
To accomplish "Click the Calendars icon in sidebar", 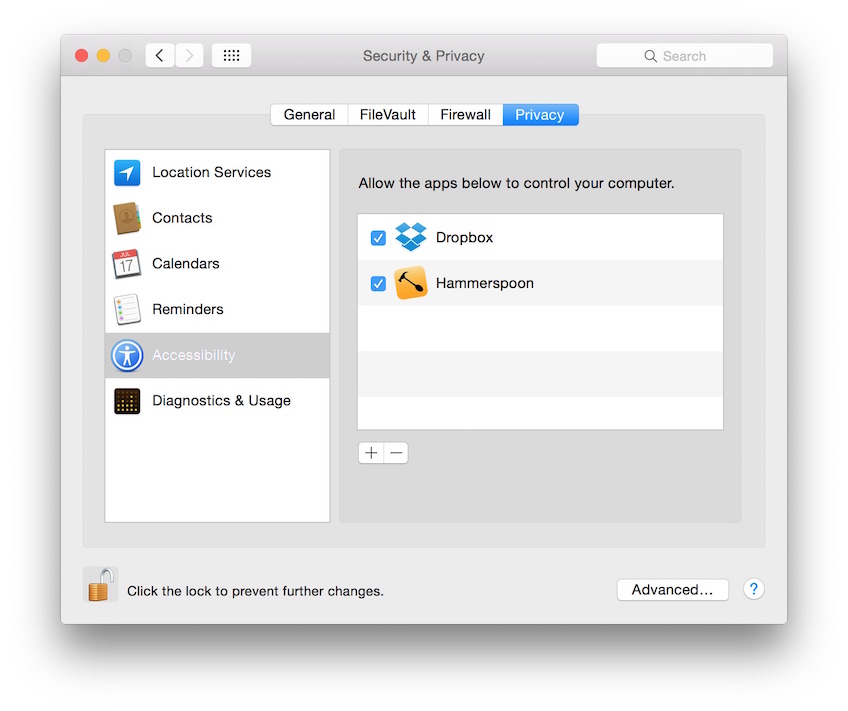I will click(x=127, y=264).
